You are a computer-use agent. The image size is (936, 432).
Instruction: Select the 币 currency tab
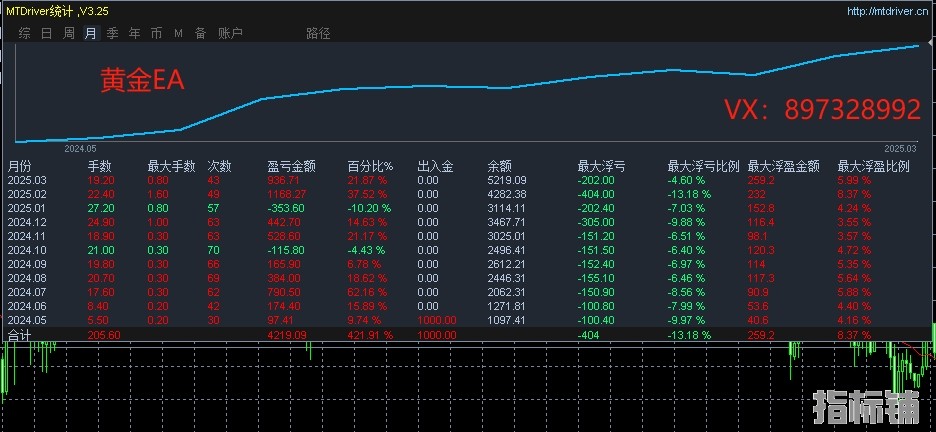(x=156, y=33)
